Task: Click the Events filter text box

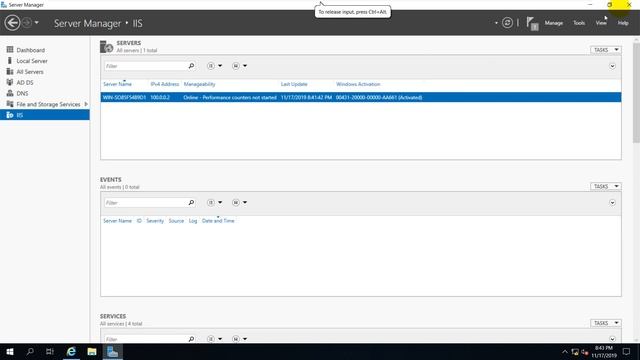Action: pos(146,202)
